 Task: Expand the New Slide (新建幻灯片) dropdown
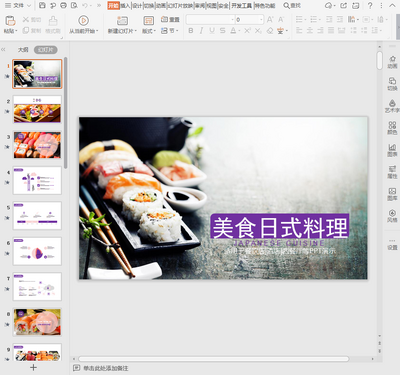pyautogui.click(x=135, y=31)
